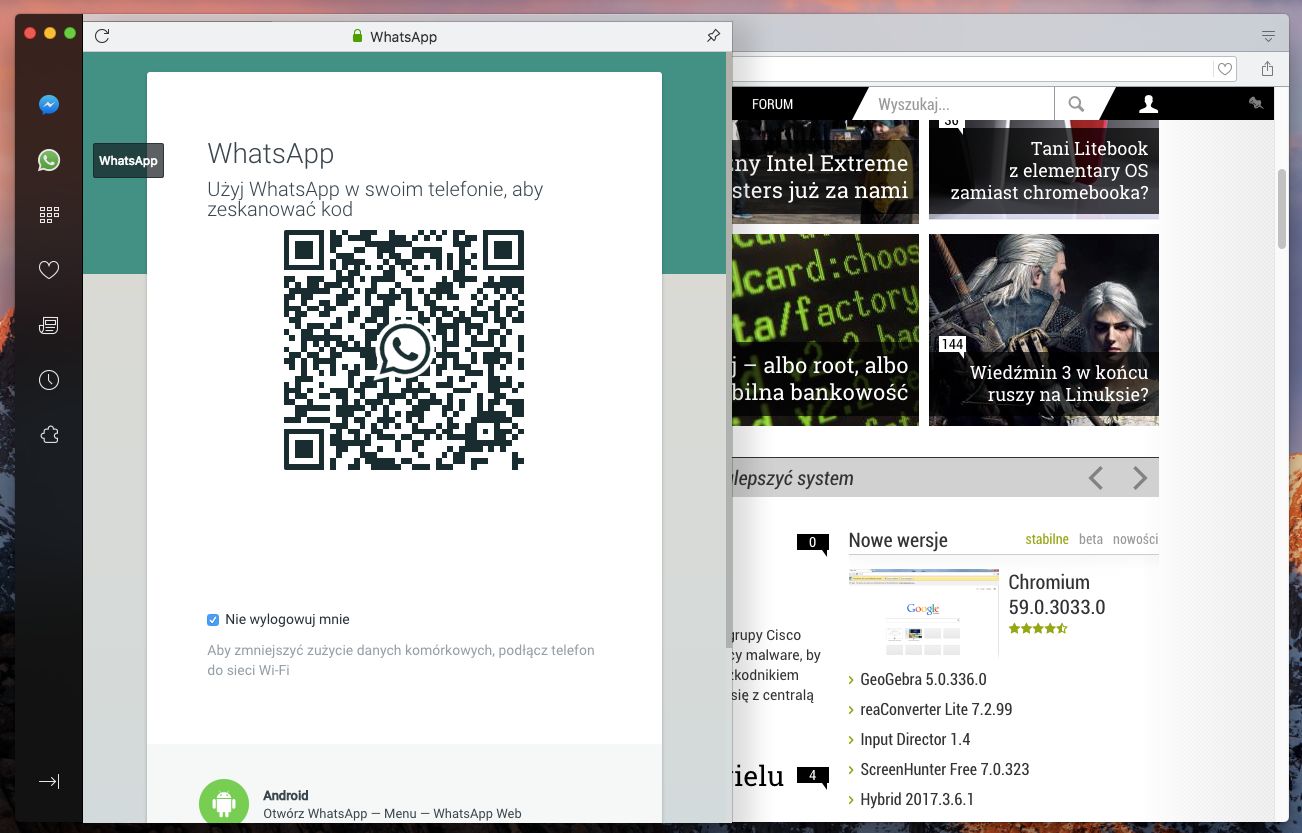
Task: Open the Intel Extreme Masters article tile
Action: coord(825,171)
